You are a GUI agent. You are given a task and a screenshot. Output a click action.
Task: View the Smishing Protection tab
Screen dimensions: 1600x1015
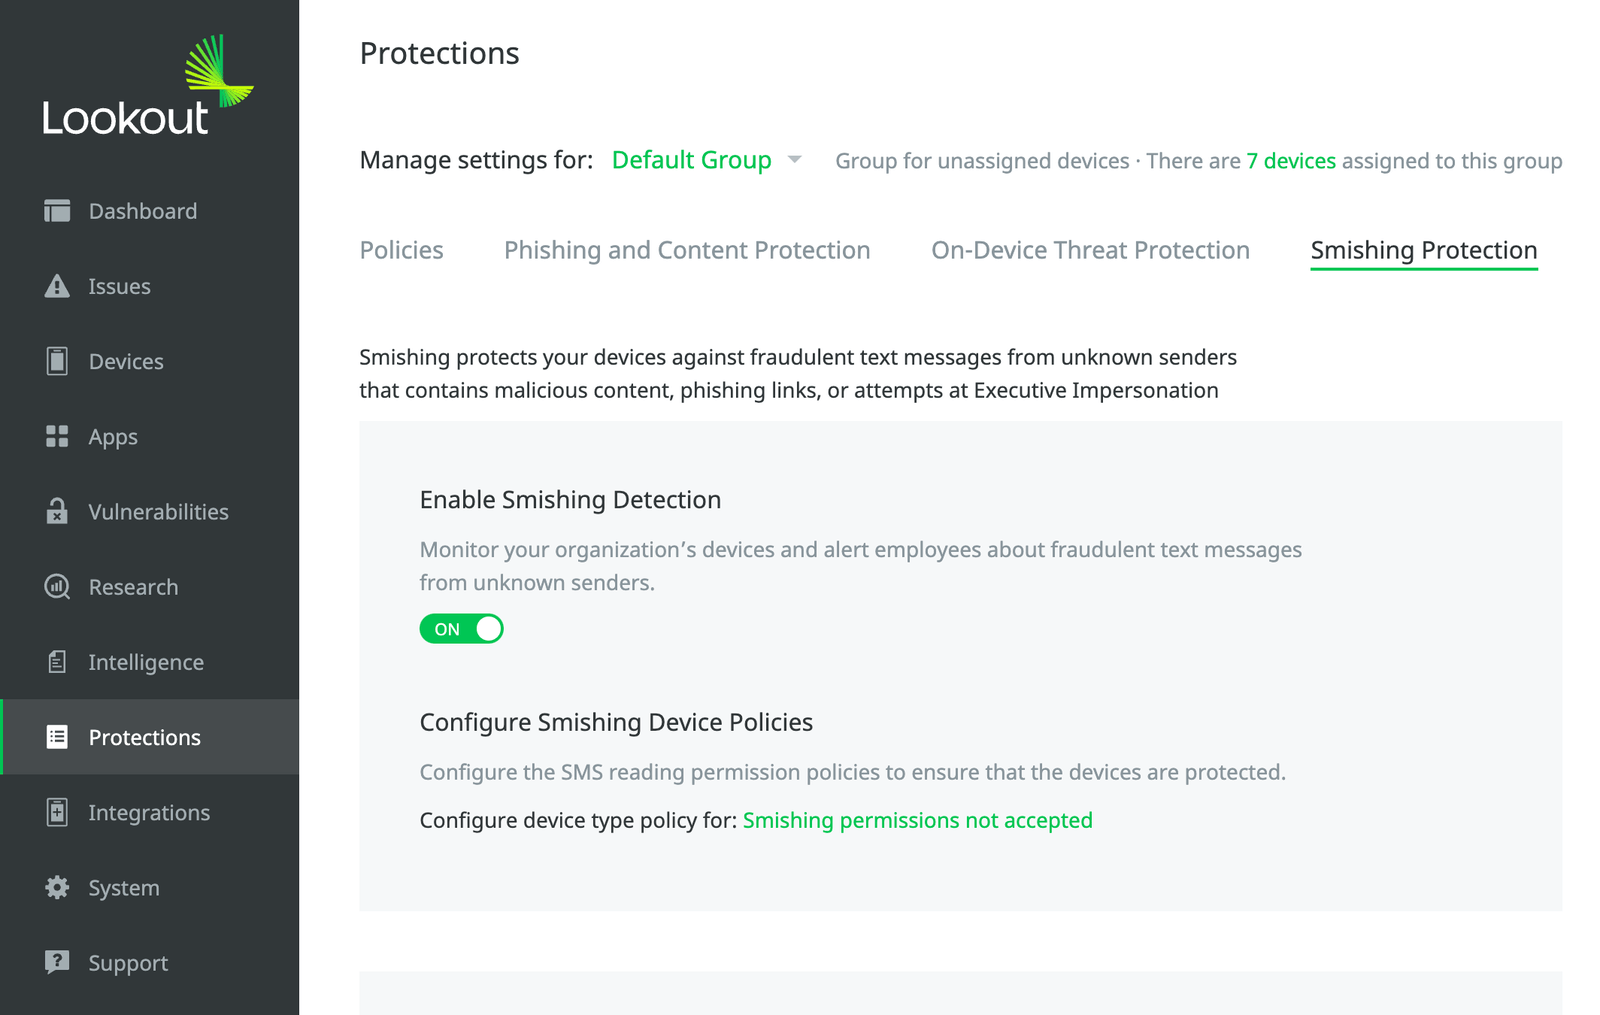1423,250
